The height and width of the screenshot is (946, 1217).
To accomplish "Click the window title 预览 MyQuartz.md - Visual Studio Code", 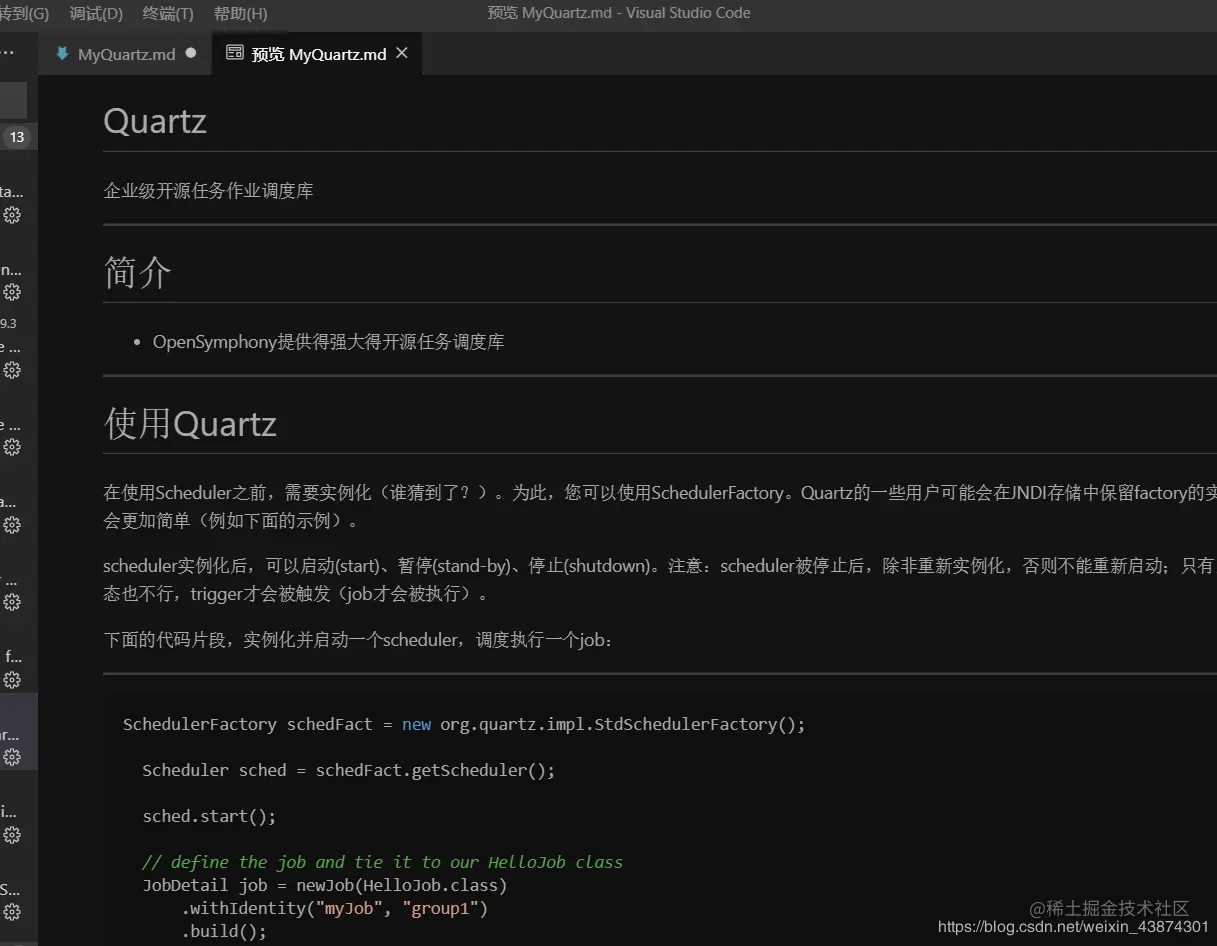I will tap(619, 13).
